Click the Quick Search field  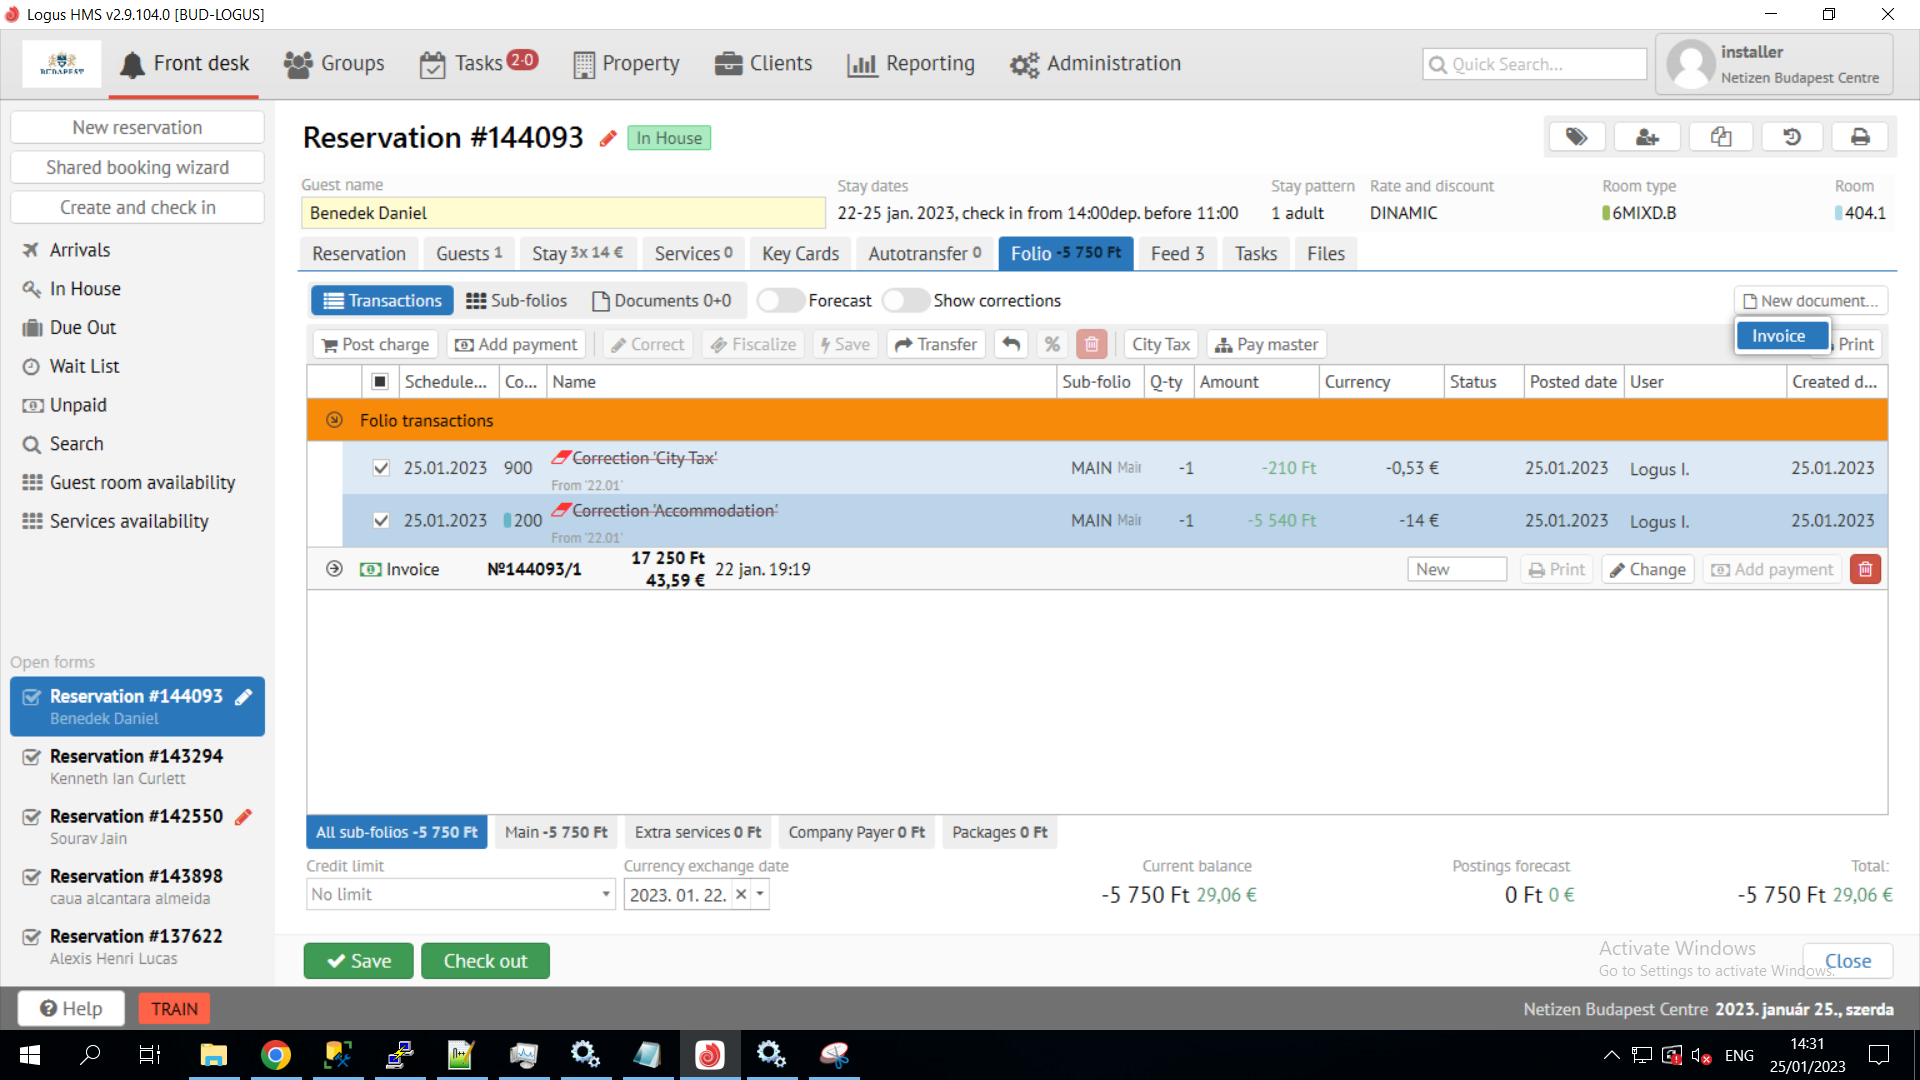[x=1534, y=64]
